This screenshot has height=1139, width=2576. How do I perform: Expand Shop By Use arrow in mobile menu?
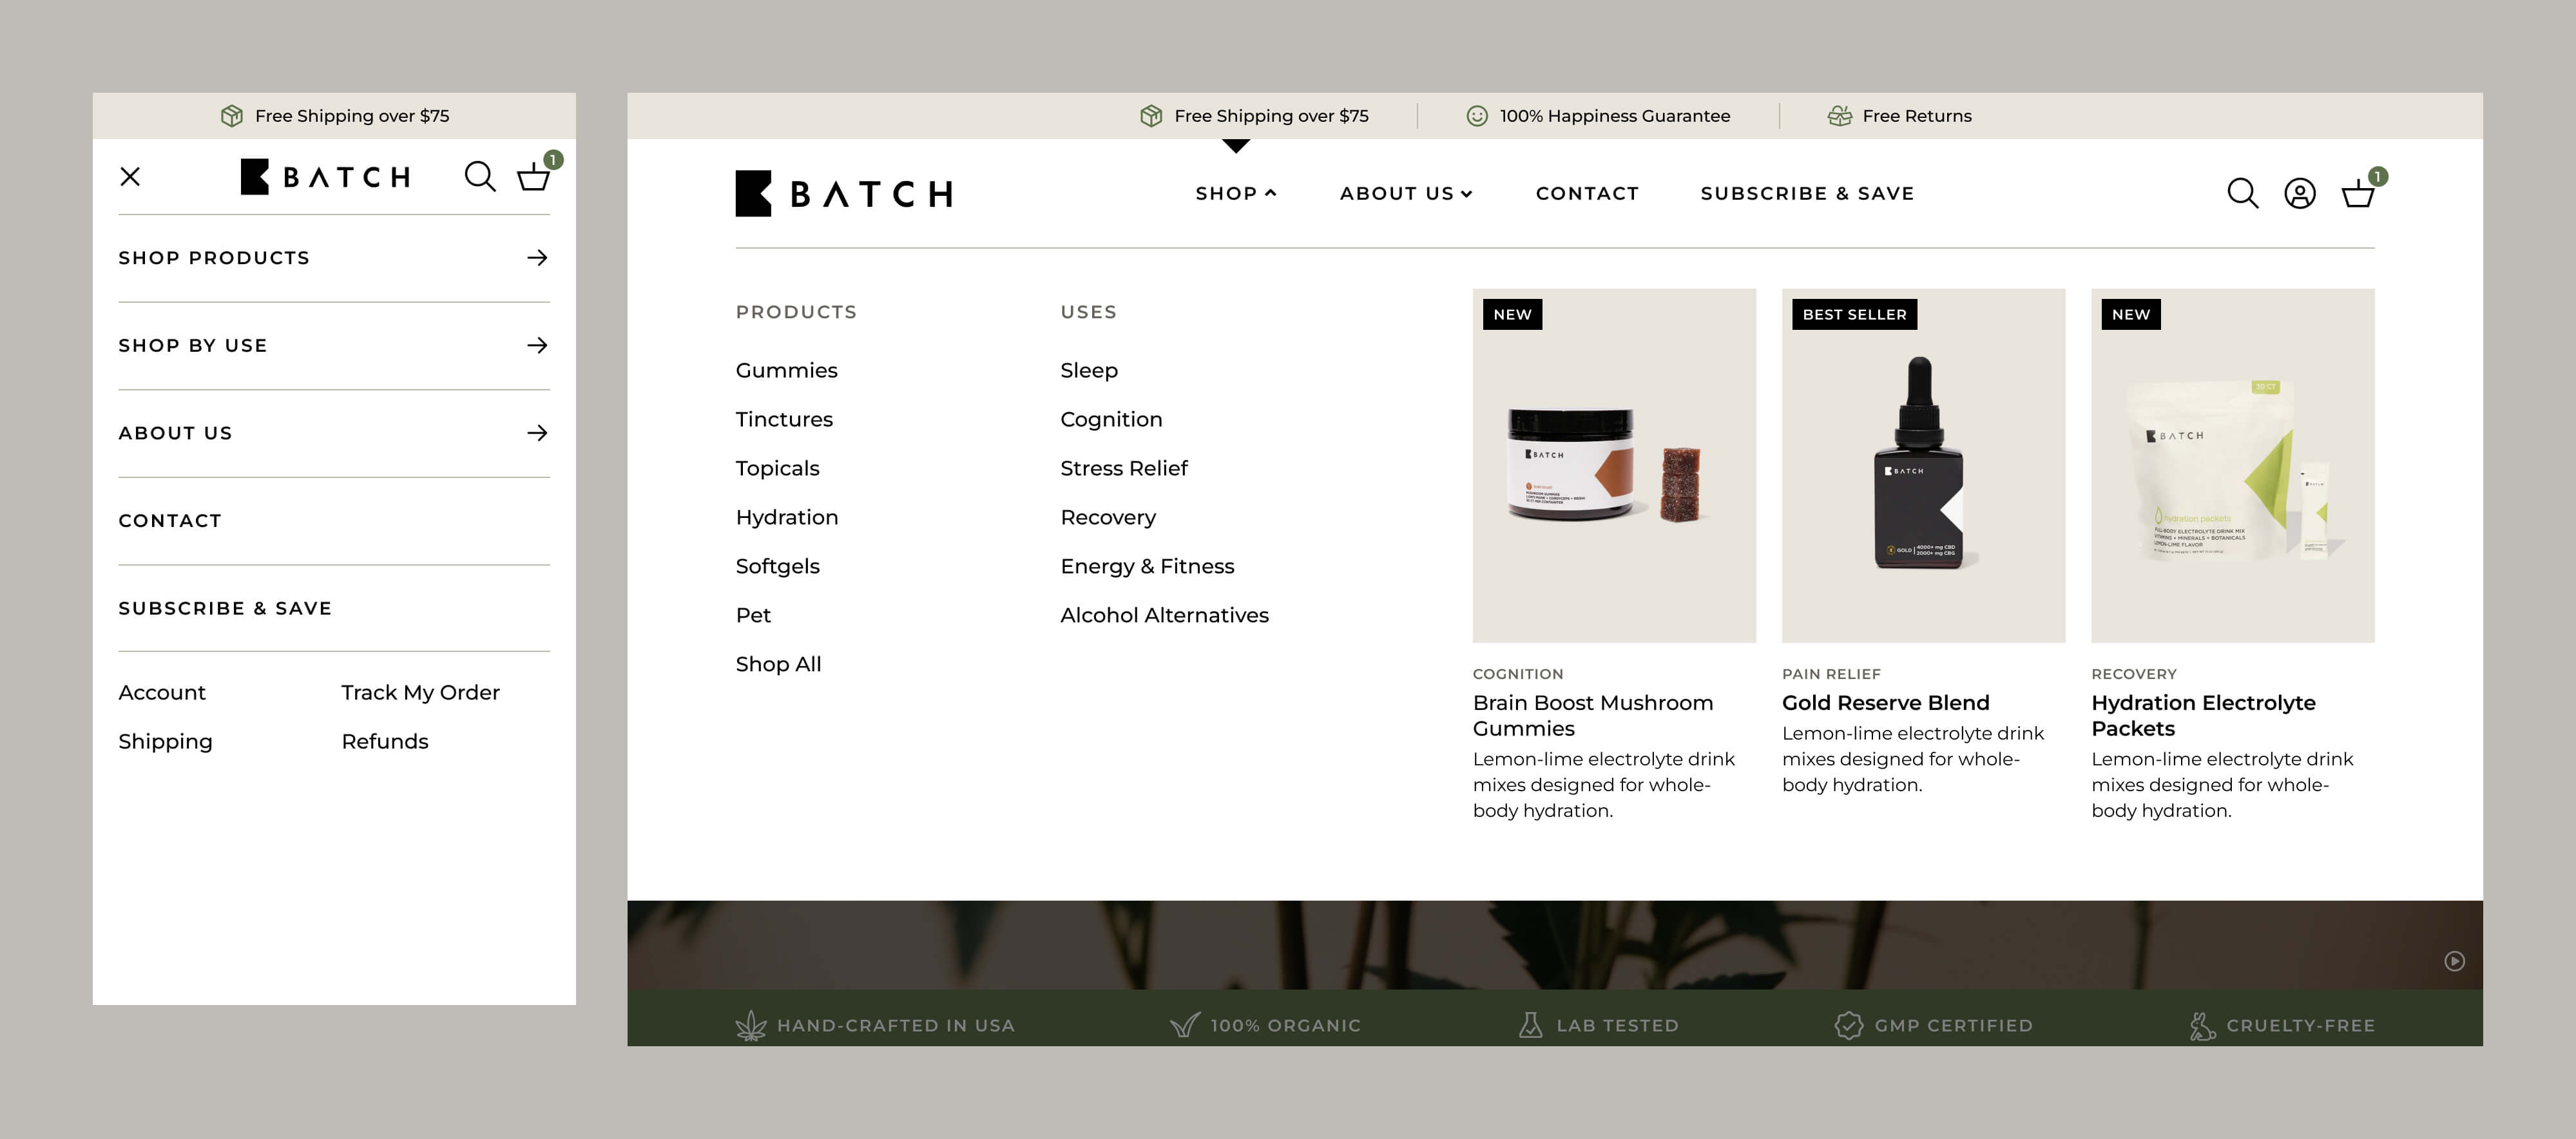[x=537, y=345]
